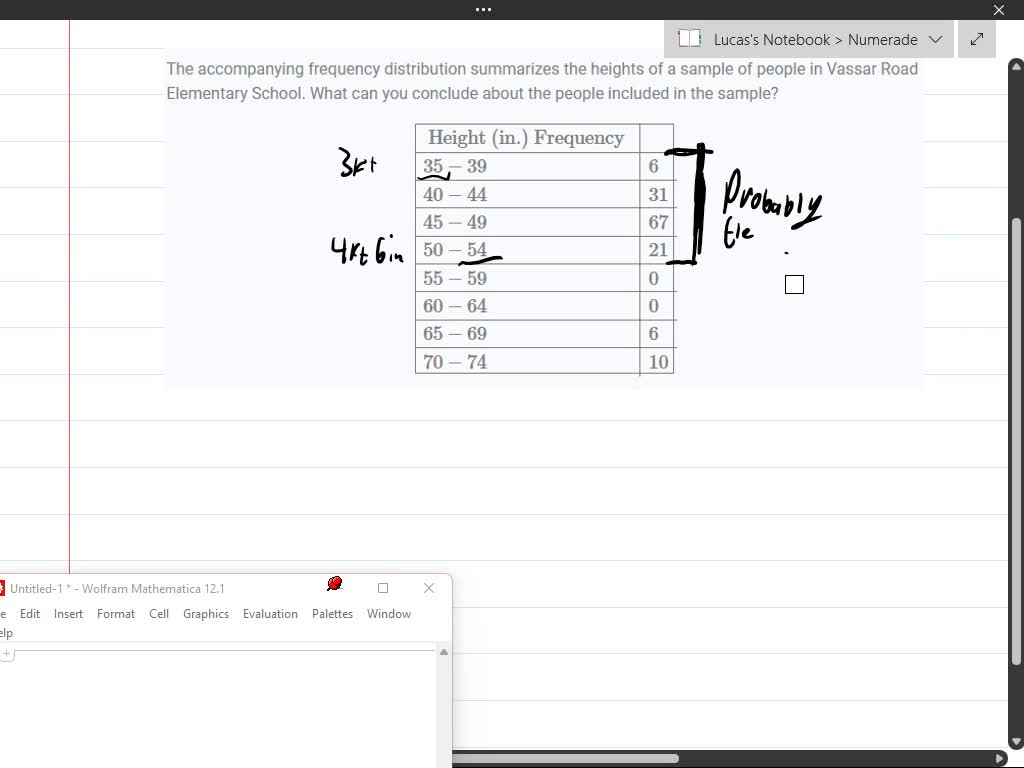Open the Evaluation menu in Mathematica
This screenshot has width=1024, height=768.
tap(270, 614)
